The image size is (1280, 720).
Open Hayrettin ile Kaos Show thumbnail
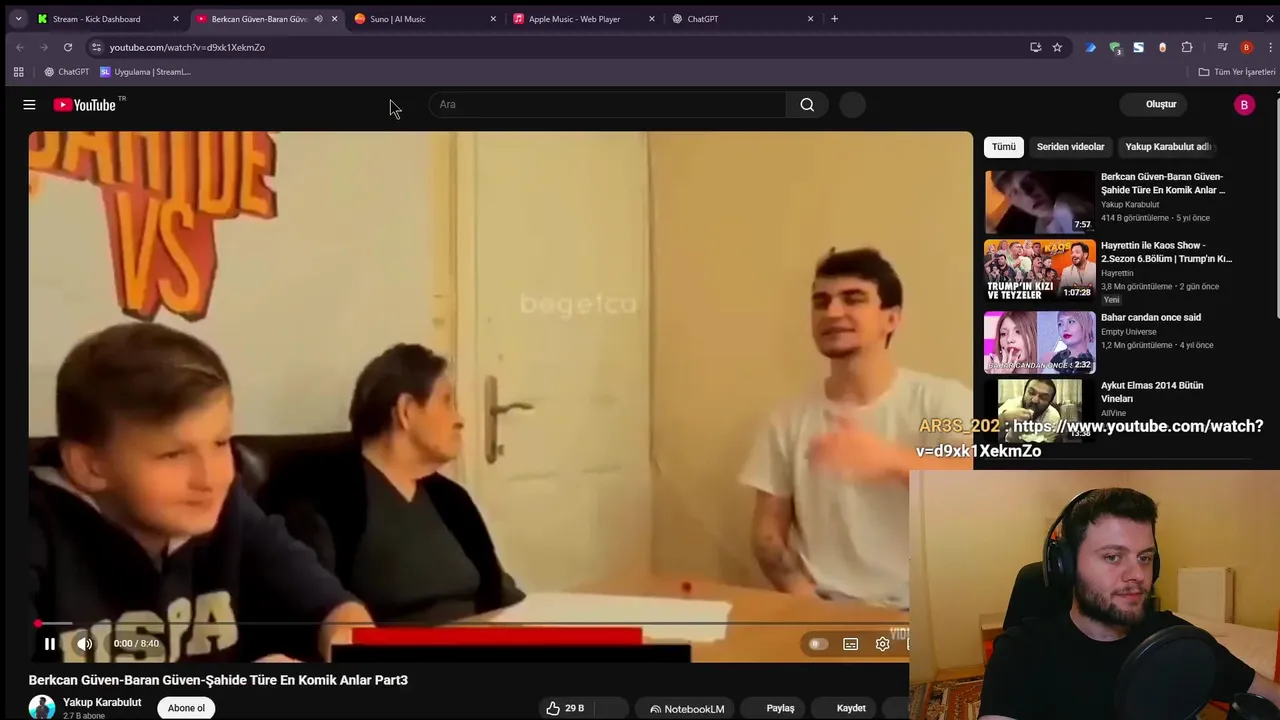(x=1040, y=270)
